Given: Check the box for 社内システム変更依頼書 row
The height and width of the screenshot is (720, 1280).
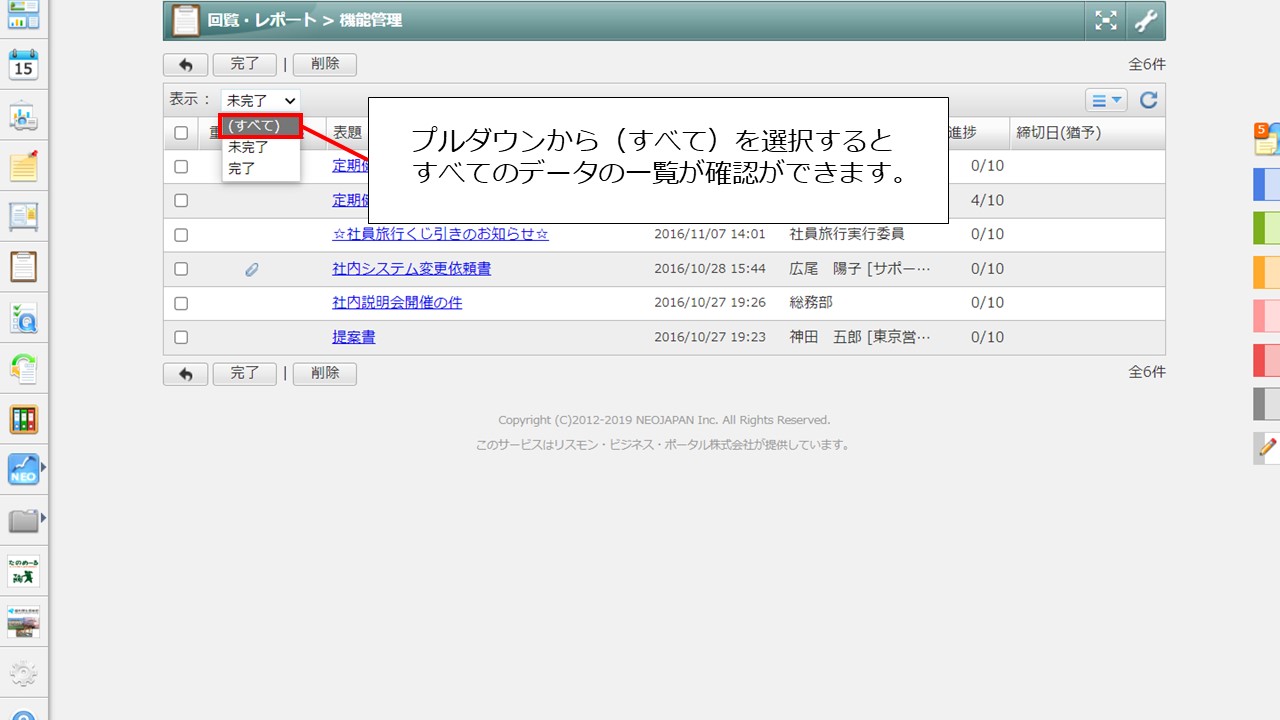Looking at the screenshot, I should coord(181,269).
